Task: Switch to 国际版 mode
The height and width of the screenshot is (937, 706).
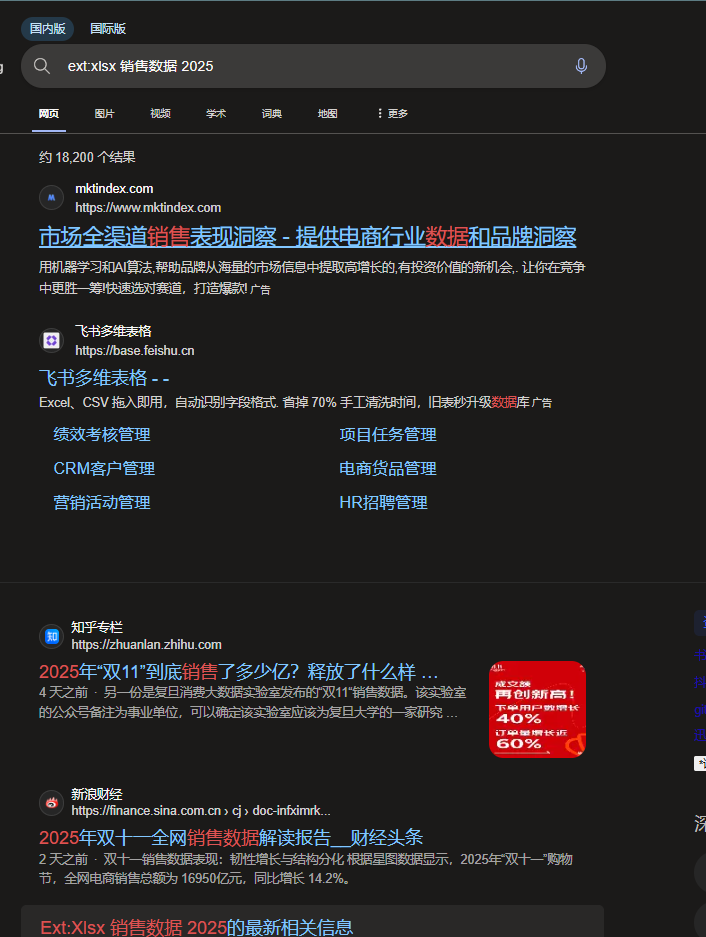Action: pyautogui.click(x=108, y=29)
